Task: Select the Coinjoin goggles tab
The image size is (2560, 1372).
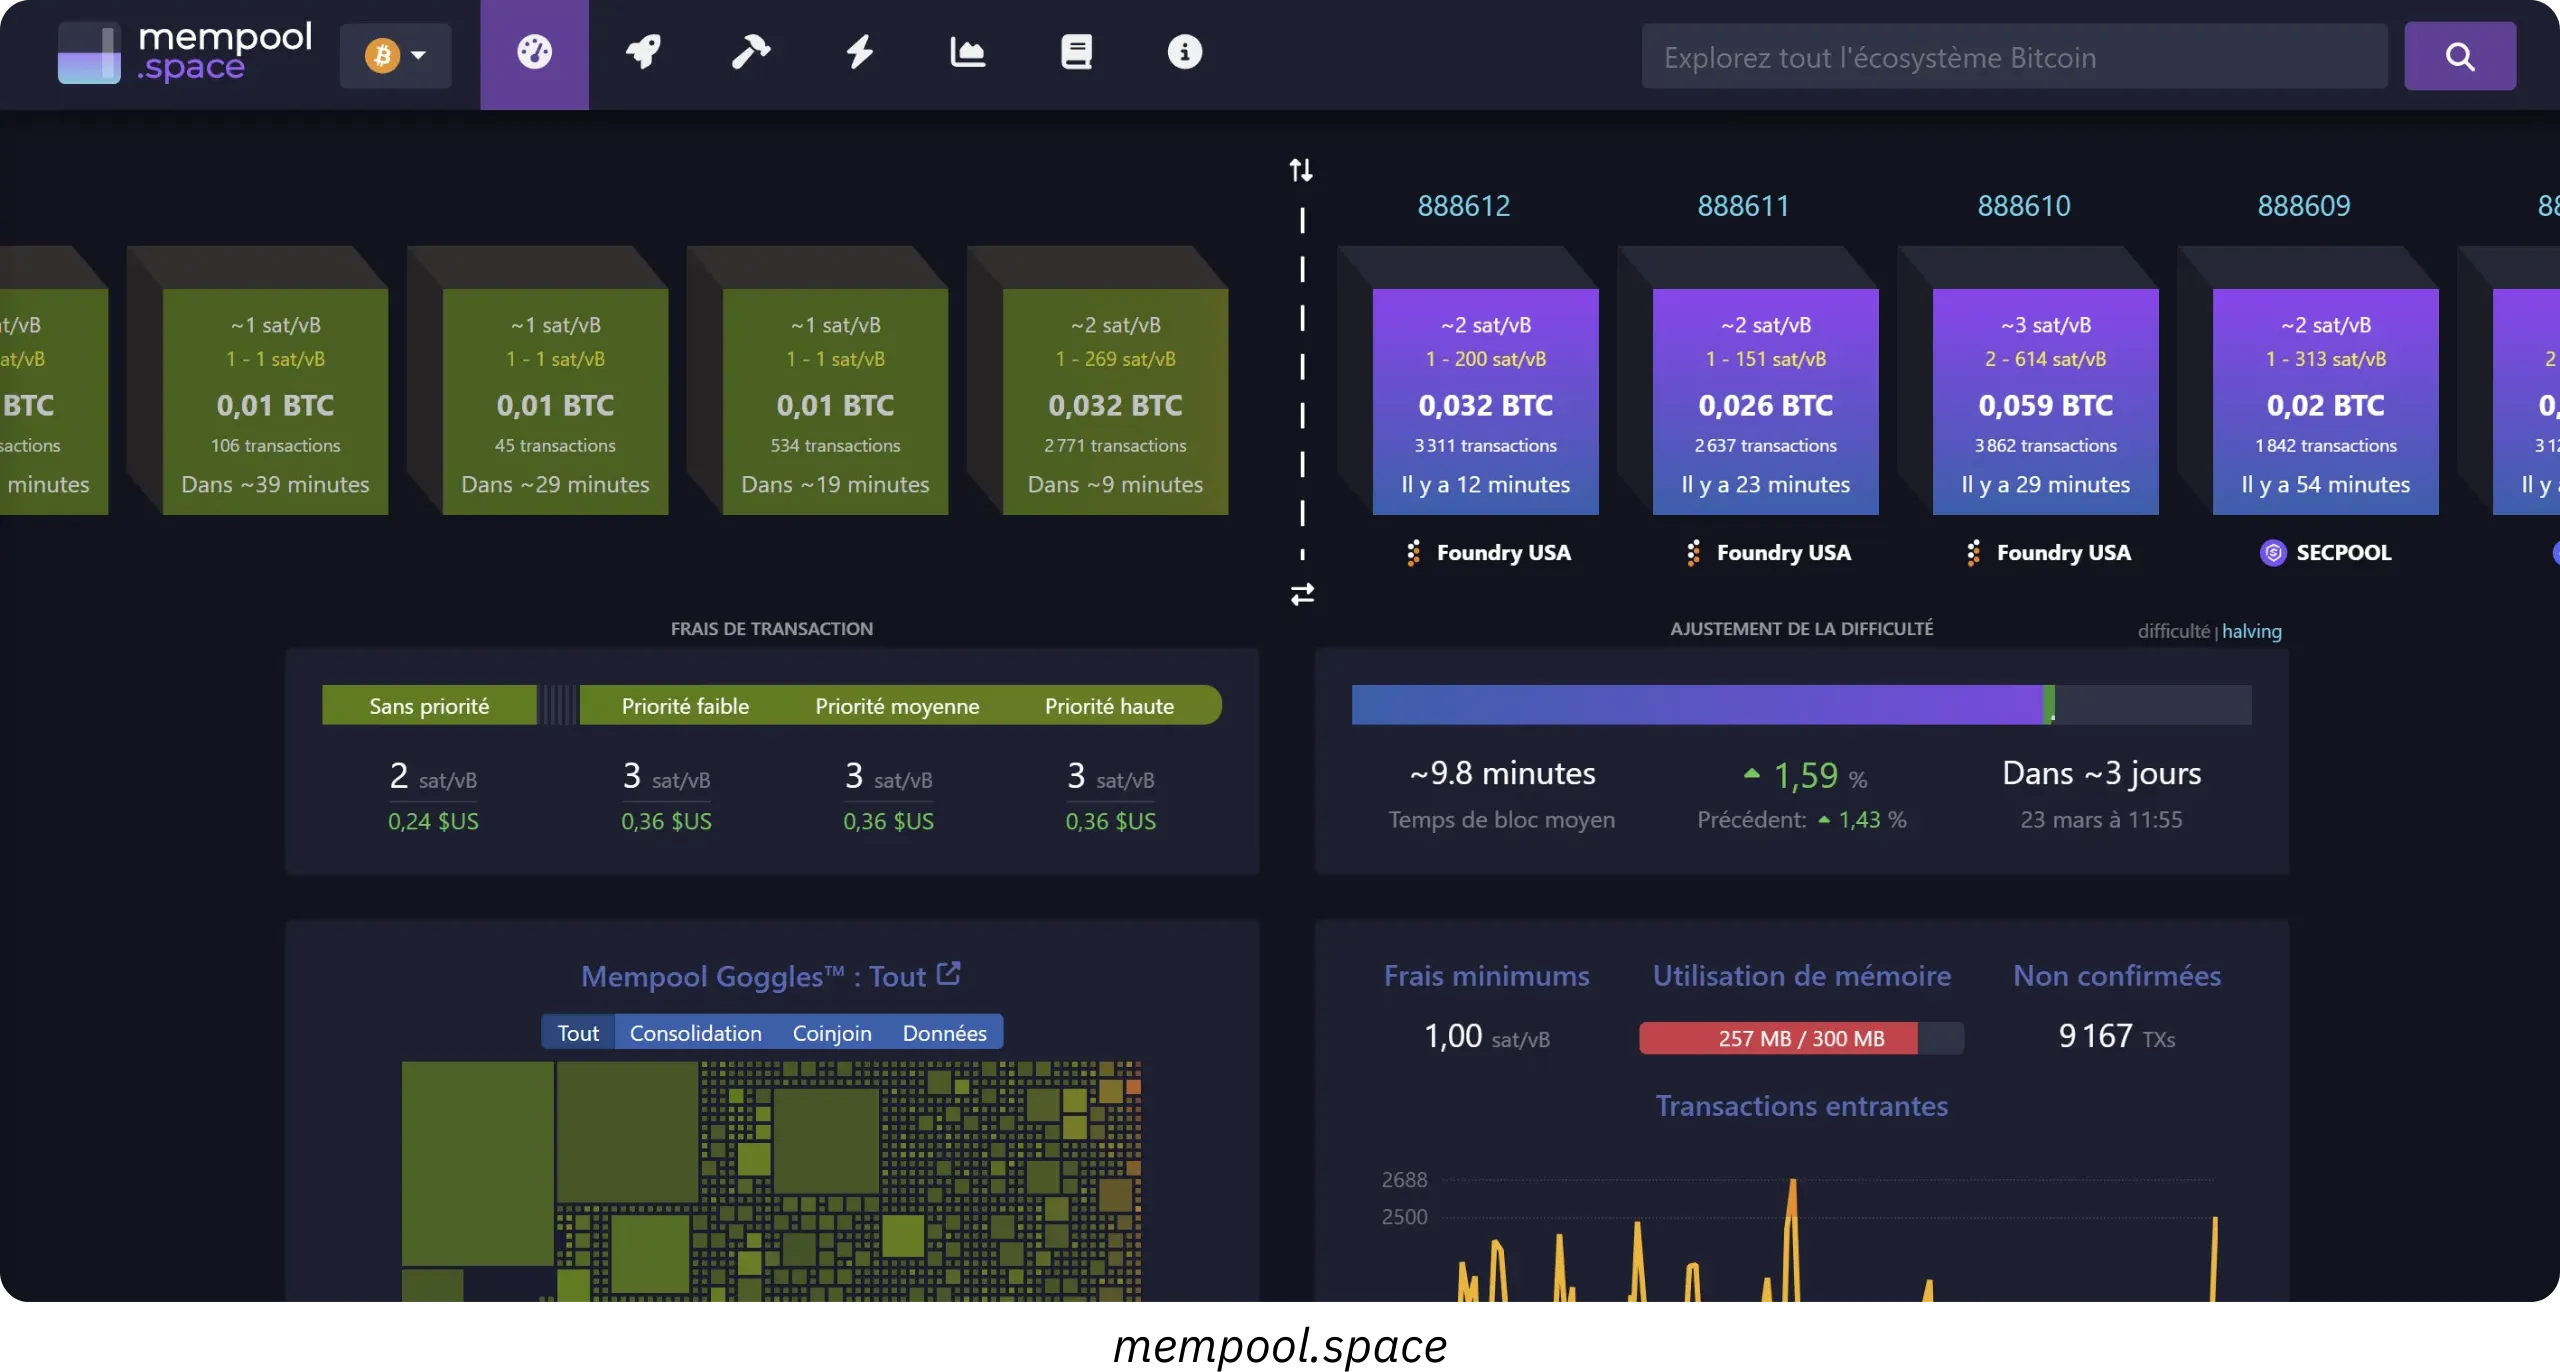Action: tap(831, 1033)
